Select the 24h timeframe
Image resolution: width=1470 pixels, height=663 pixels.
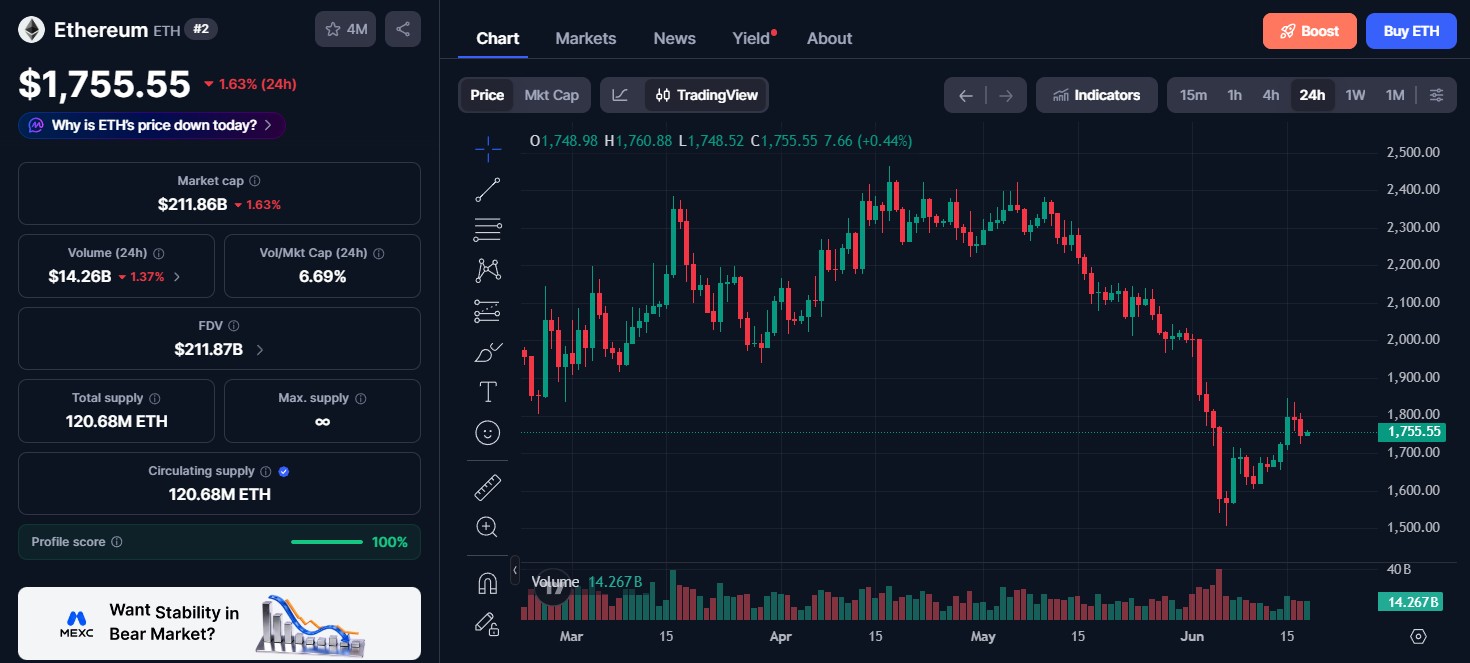1312,95
